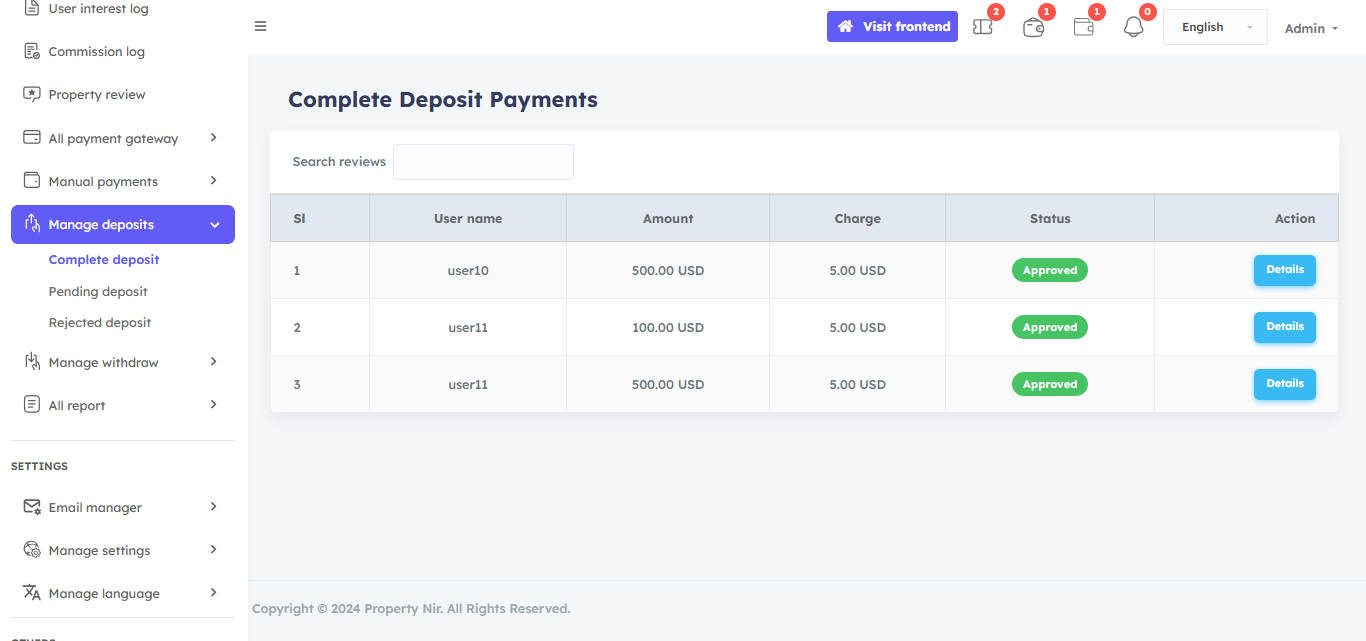Select Pending deposit in sidebar

(x=98, y=291)
